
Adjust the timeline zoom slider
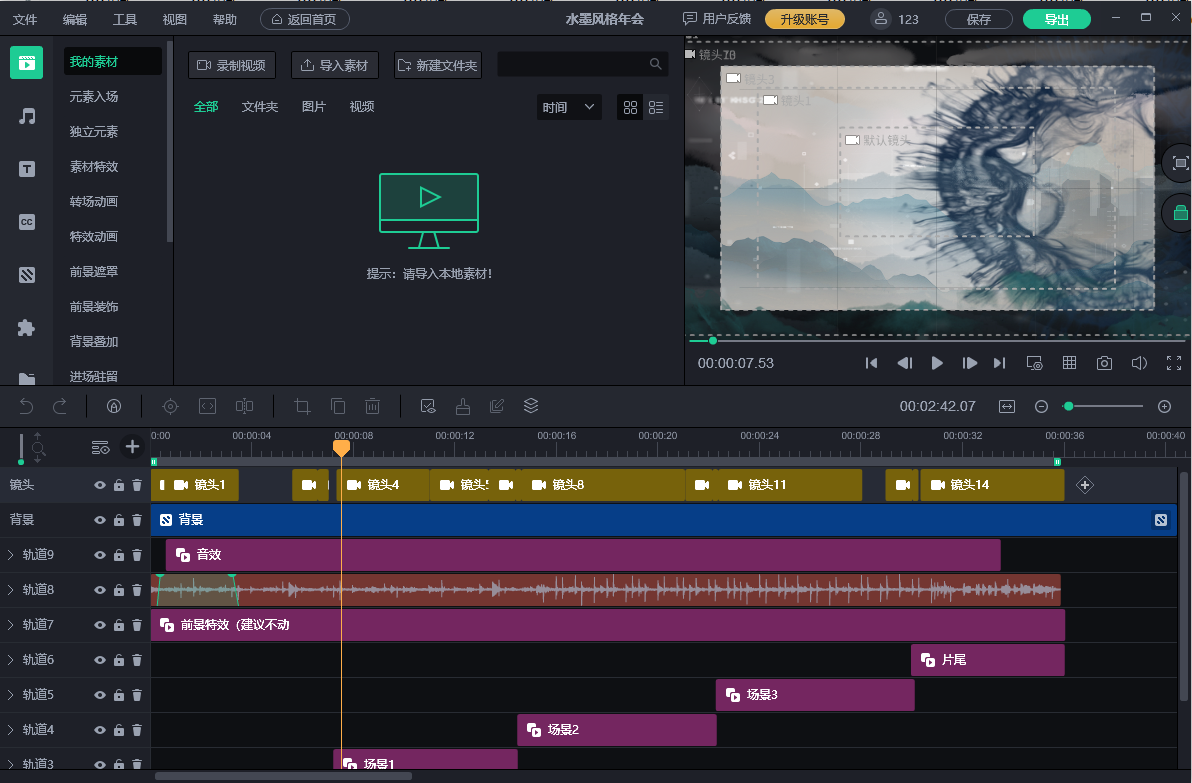click(1069, 407)
